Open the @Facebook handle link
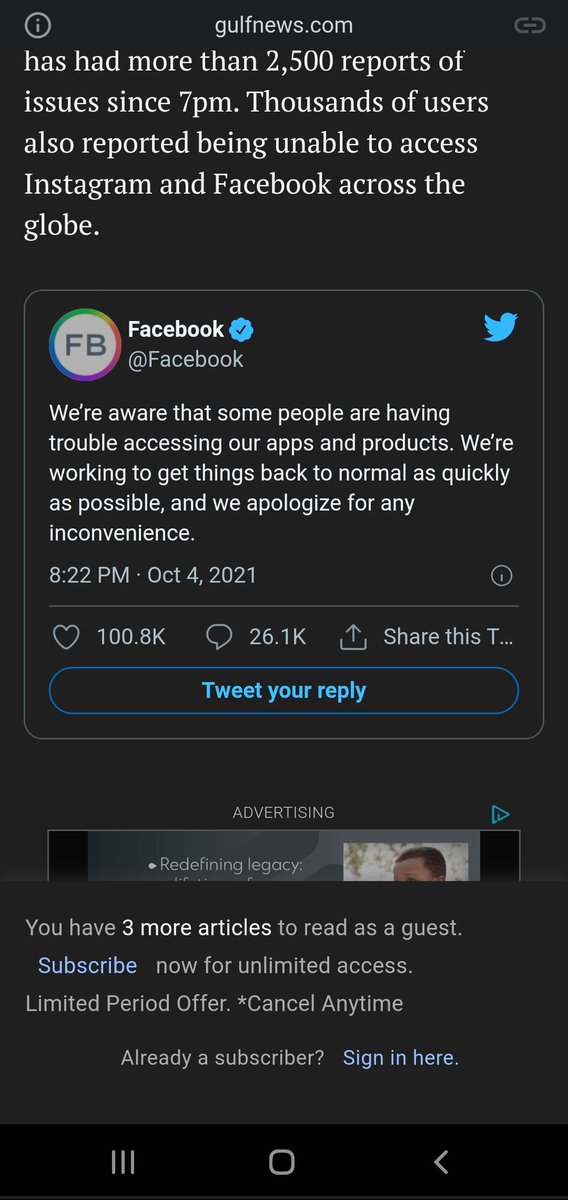Image resolution: width=568 pixels, height=1200 pixels. click(x=186, y=359)
